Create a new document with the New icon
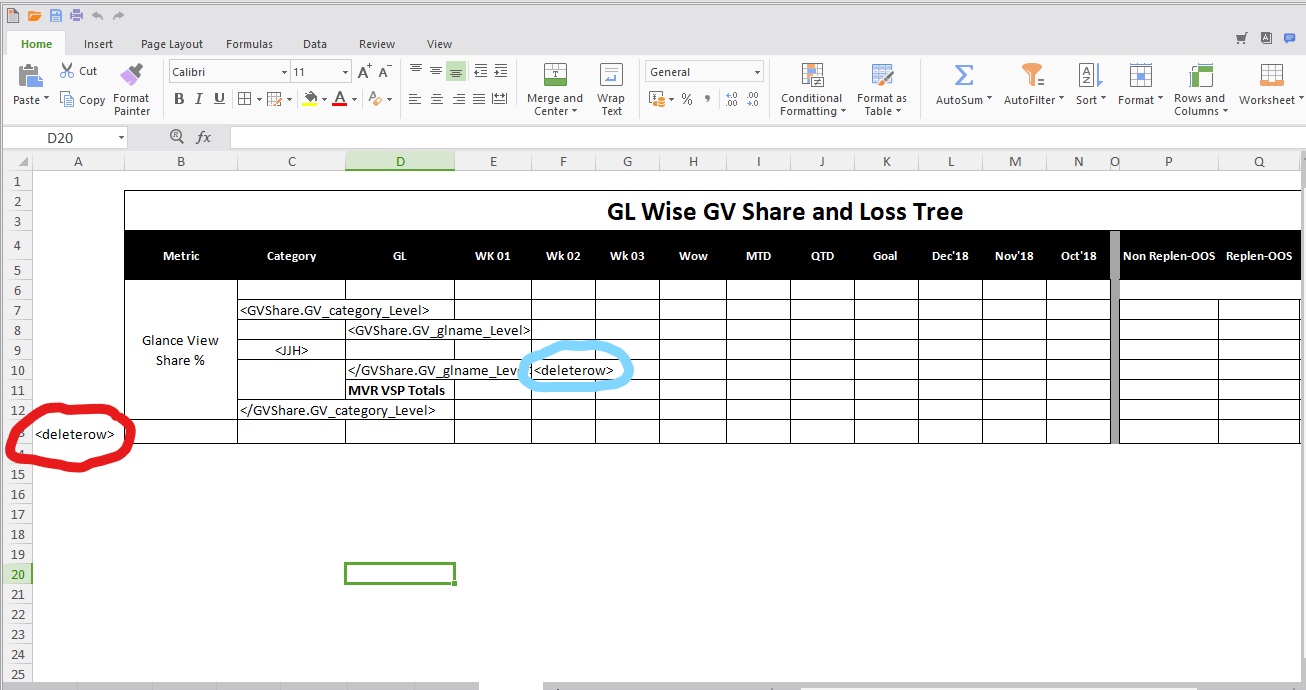This screenshot has height=690, width=1306. 12,15
